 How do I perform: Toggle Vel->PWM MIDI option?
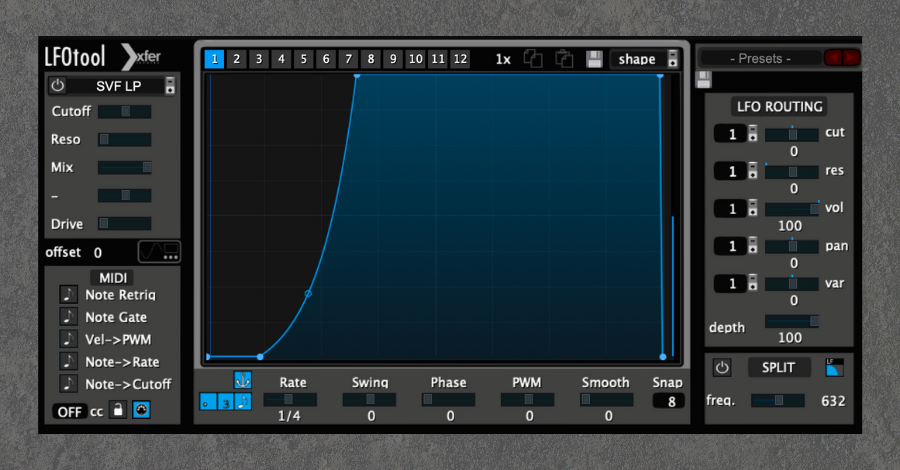pos(68,339)
